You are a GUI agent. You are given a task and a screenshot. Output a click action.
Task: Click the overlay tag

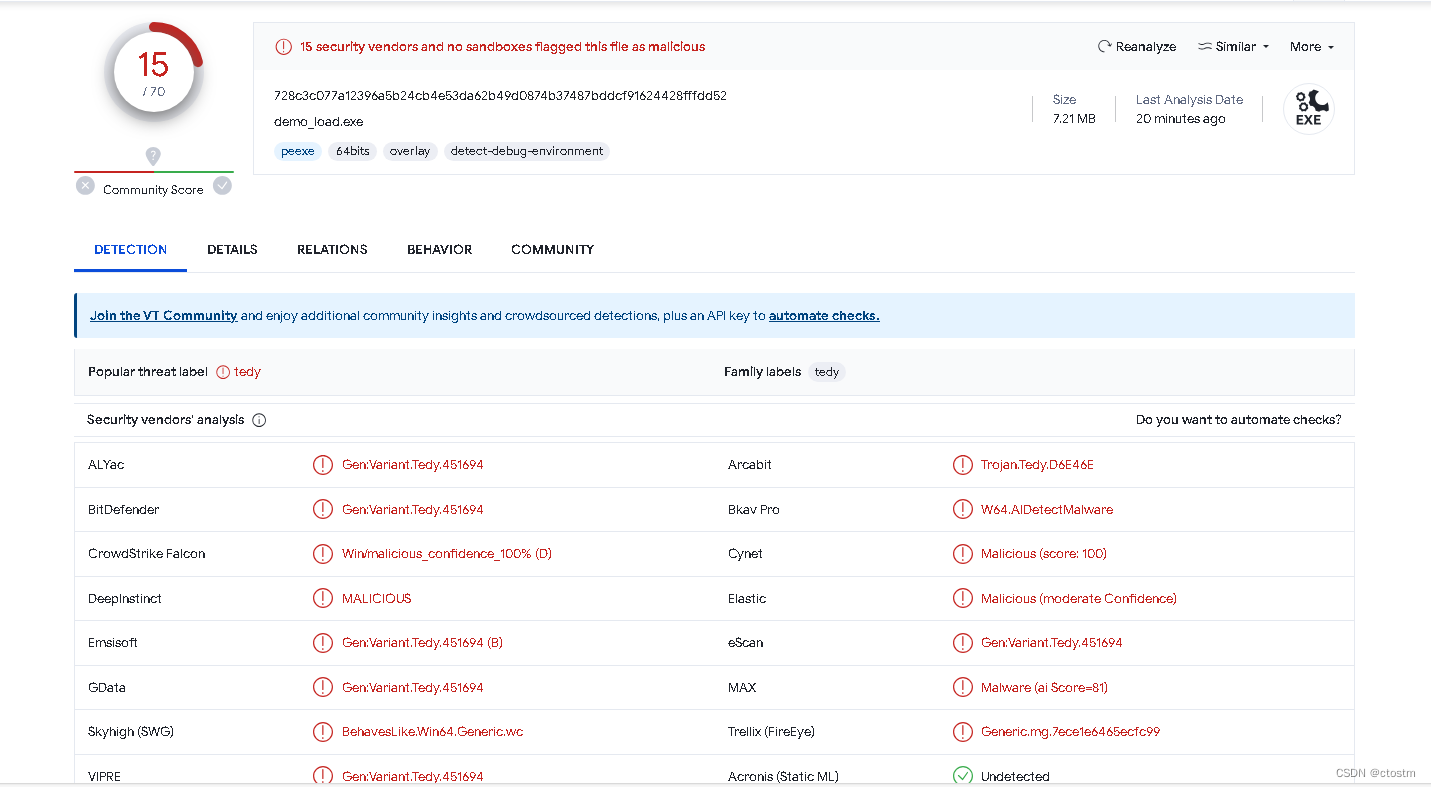[x=410, y=152]
